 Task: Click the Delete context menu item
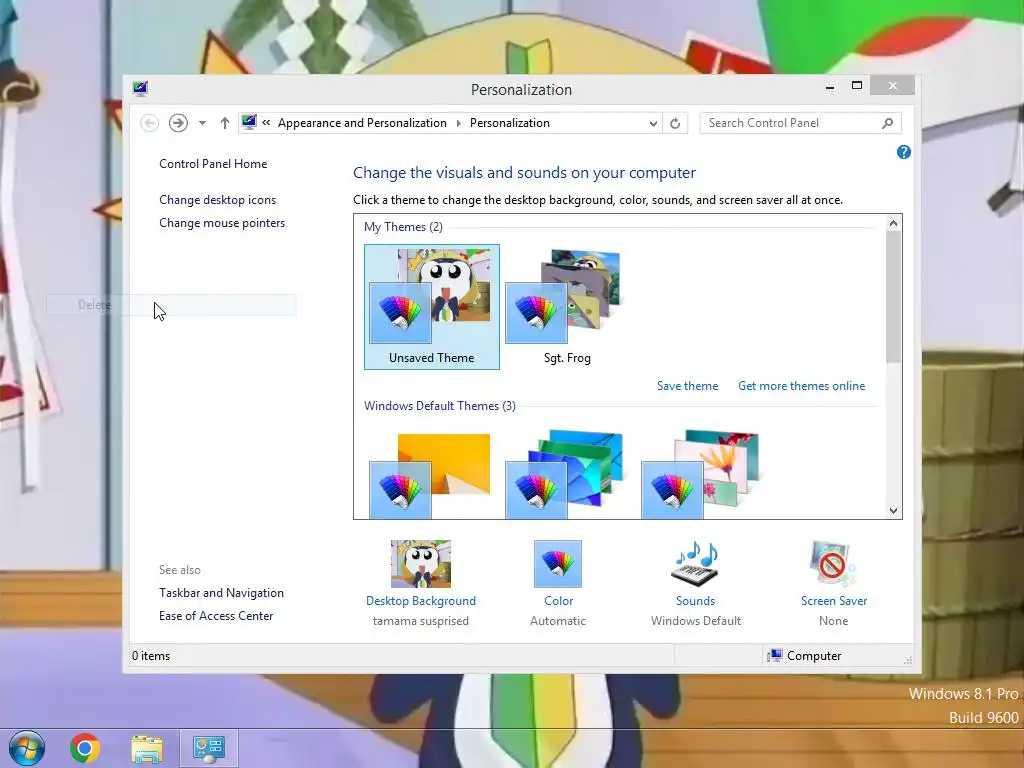(171, 305)
